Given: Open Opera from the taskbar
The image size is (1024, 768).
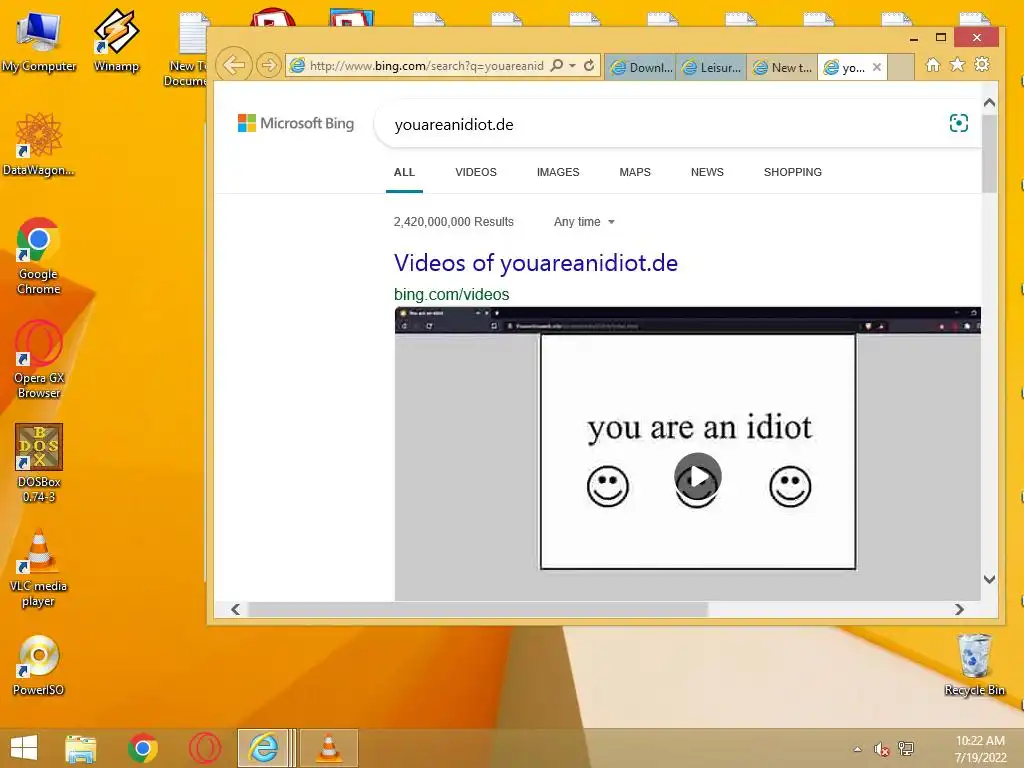Looking at the screenshot, I should 205,748.
